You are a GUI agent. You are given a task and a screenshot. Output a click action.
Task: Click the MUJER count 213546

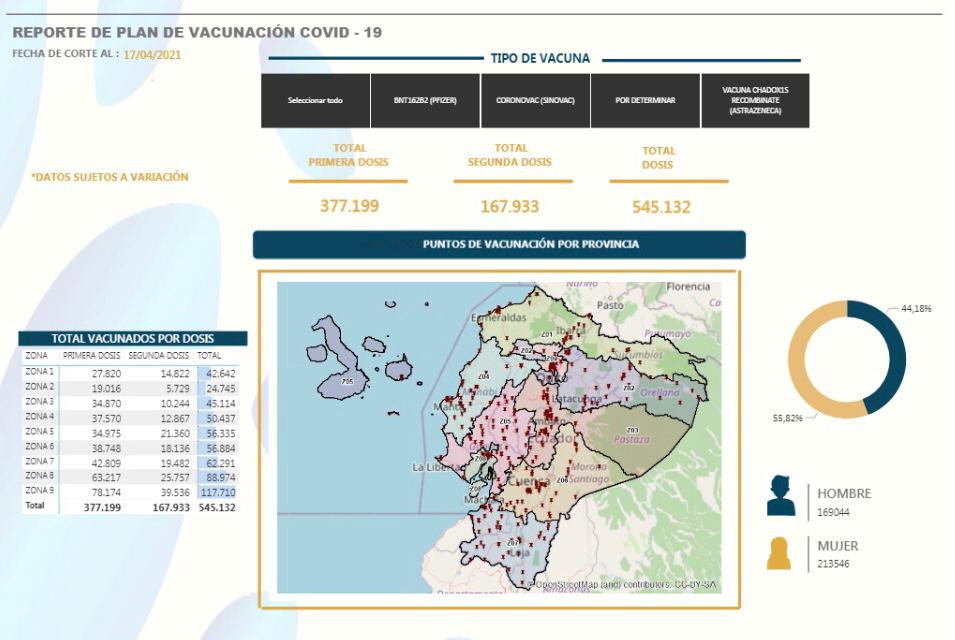coord(833,564)
